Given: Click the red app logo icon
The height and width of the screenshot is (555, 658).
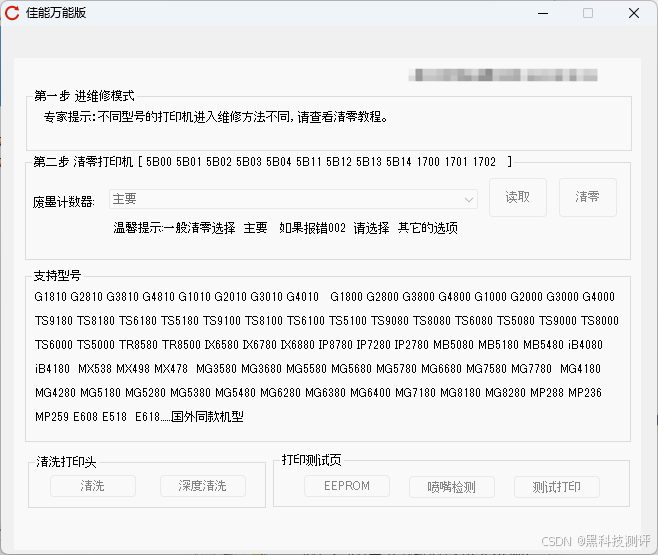Looking at the screenshot, I should pos(12,13).
